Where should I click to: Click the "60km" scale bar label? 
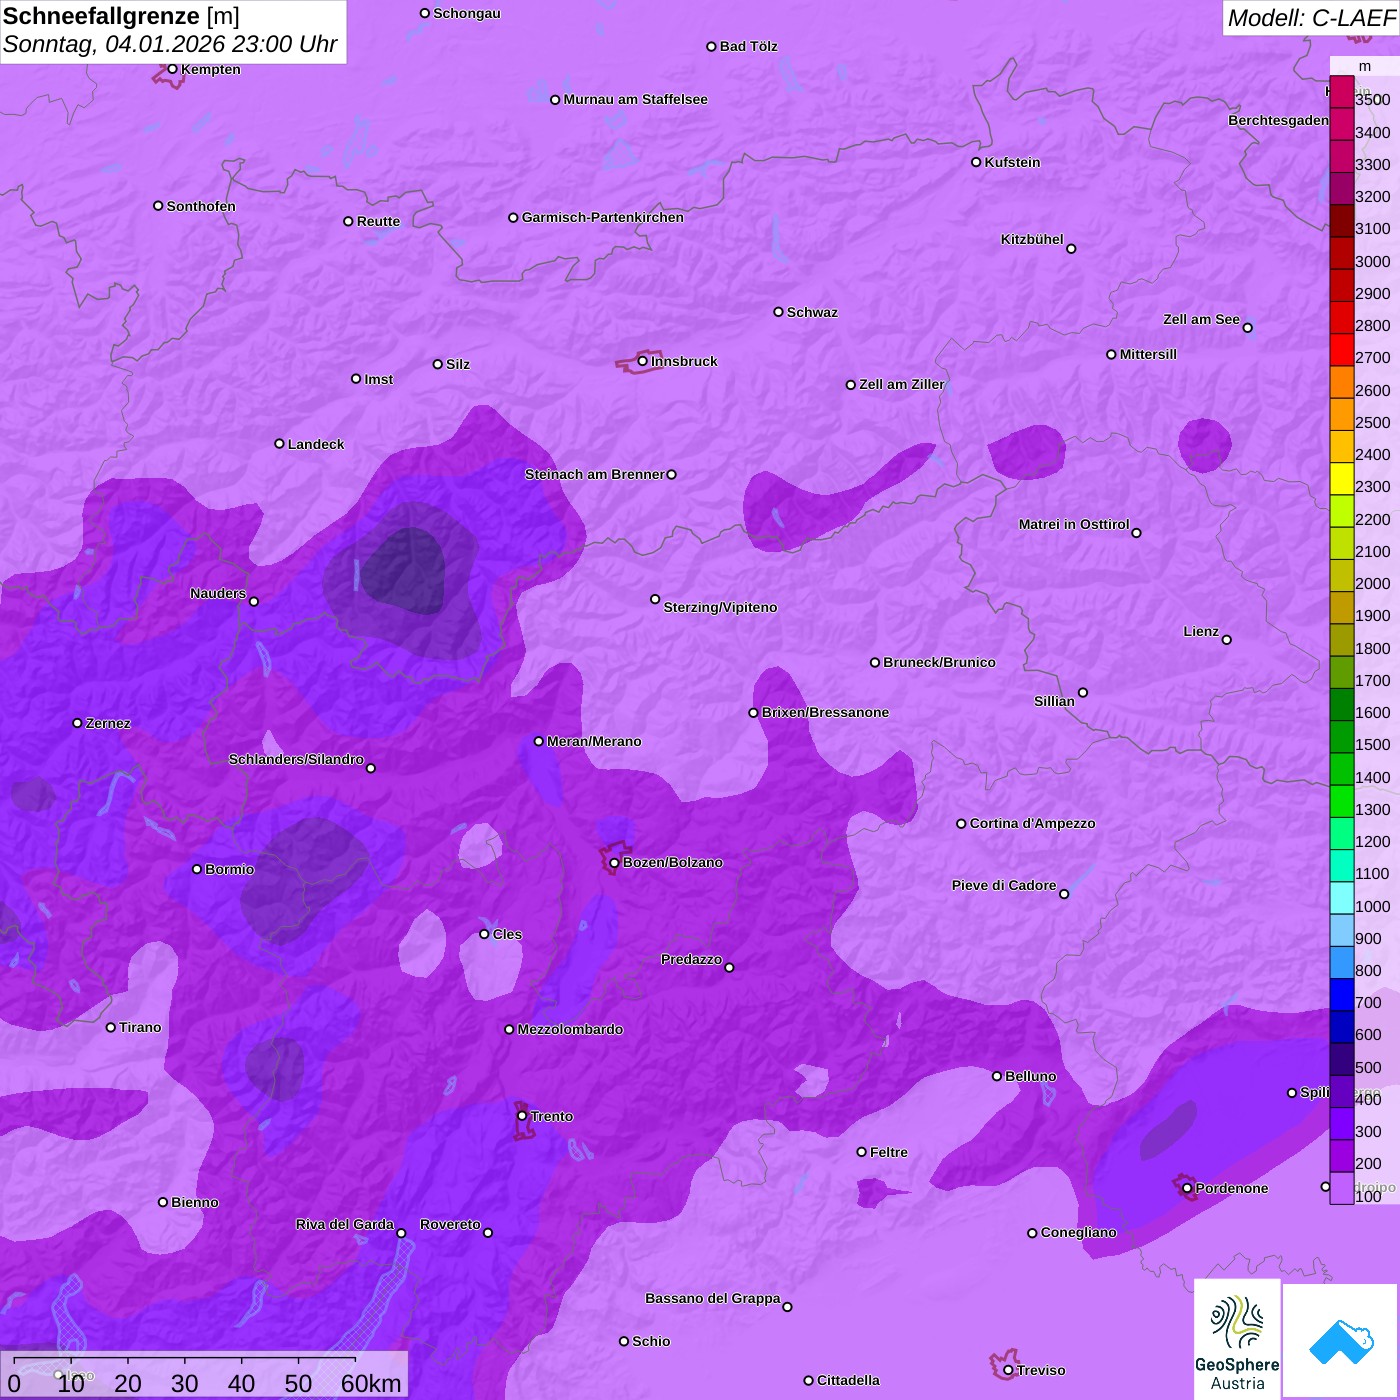(371, 1383)
